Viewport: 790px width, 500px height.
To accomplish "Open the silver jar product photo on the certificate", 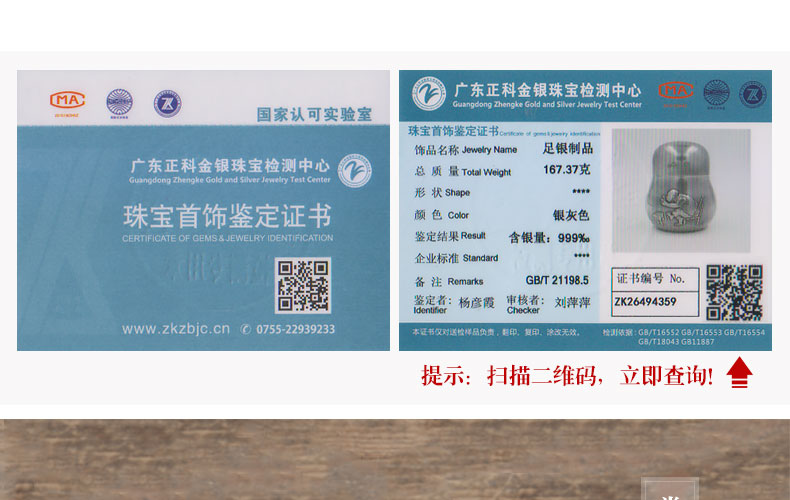I will tap(681, 191).
